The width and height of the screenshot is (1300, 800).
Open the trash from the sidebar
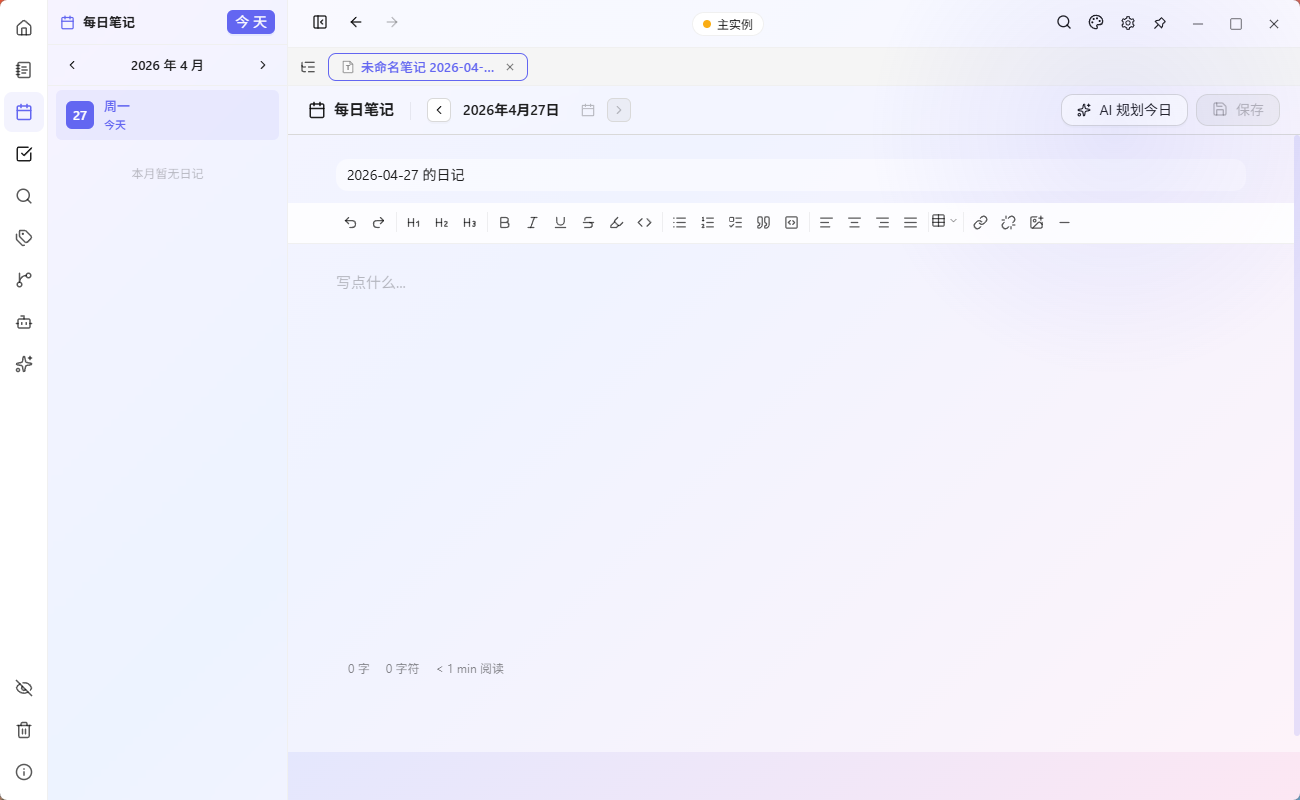click(24, 730)
